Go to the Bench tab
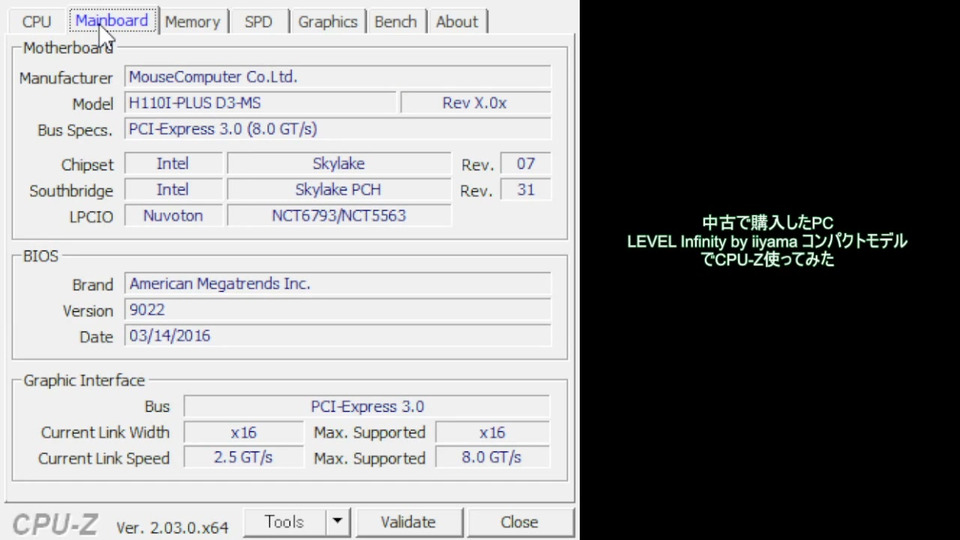This screenshot has height=540, width=960. [x=396, y=22]
